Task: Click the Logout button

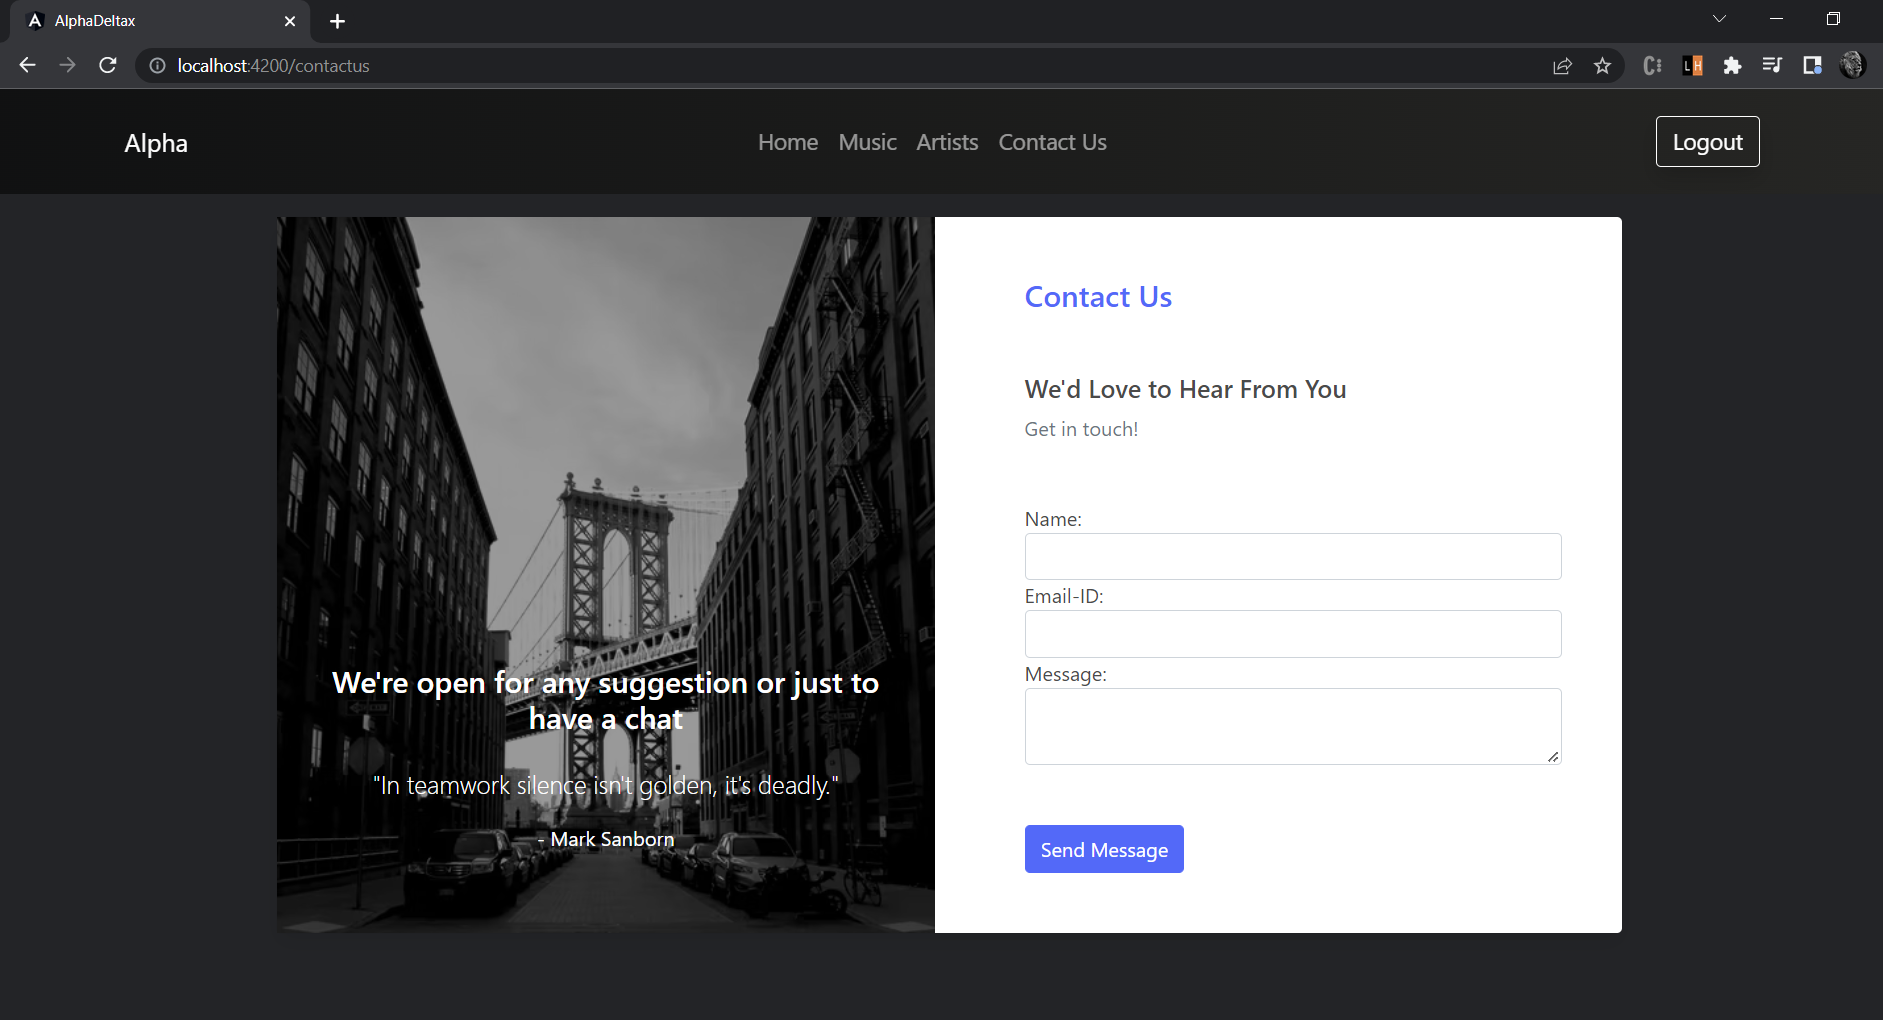Action: coord(1707,142)
